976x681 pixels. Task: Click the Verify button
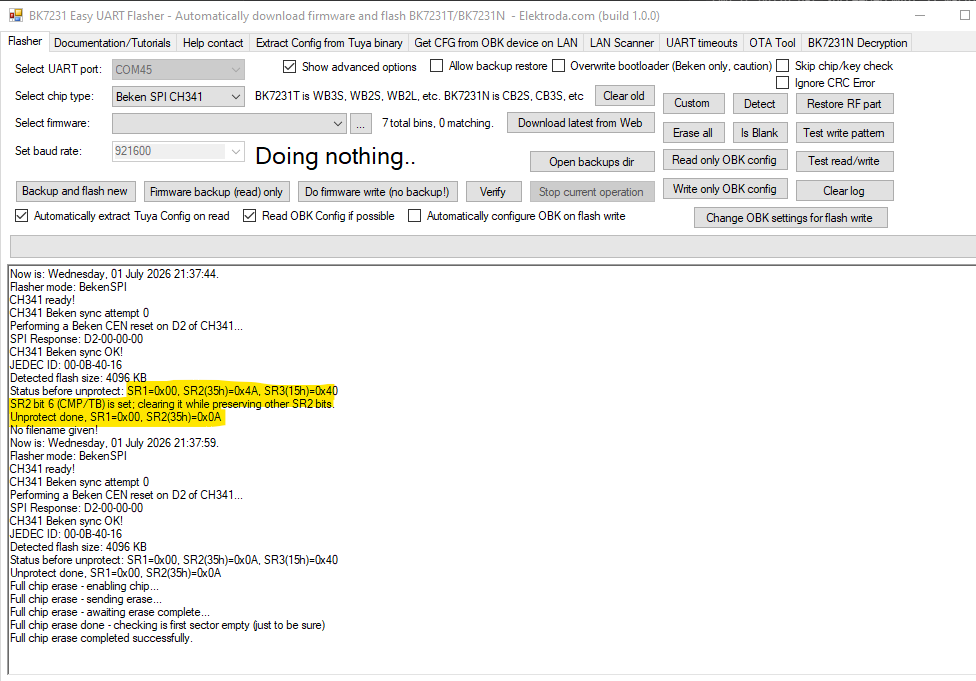[492, 192]
